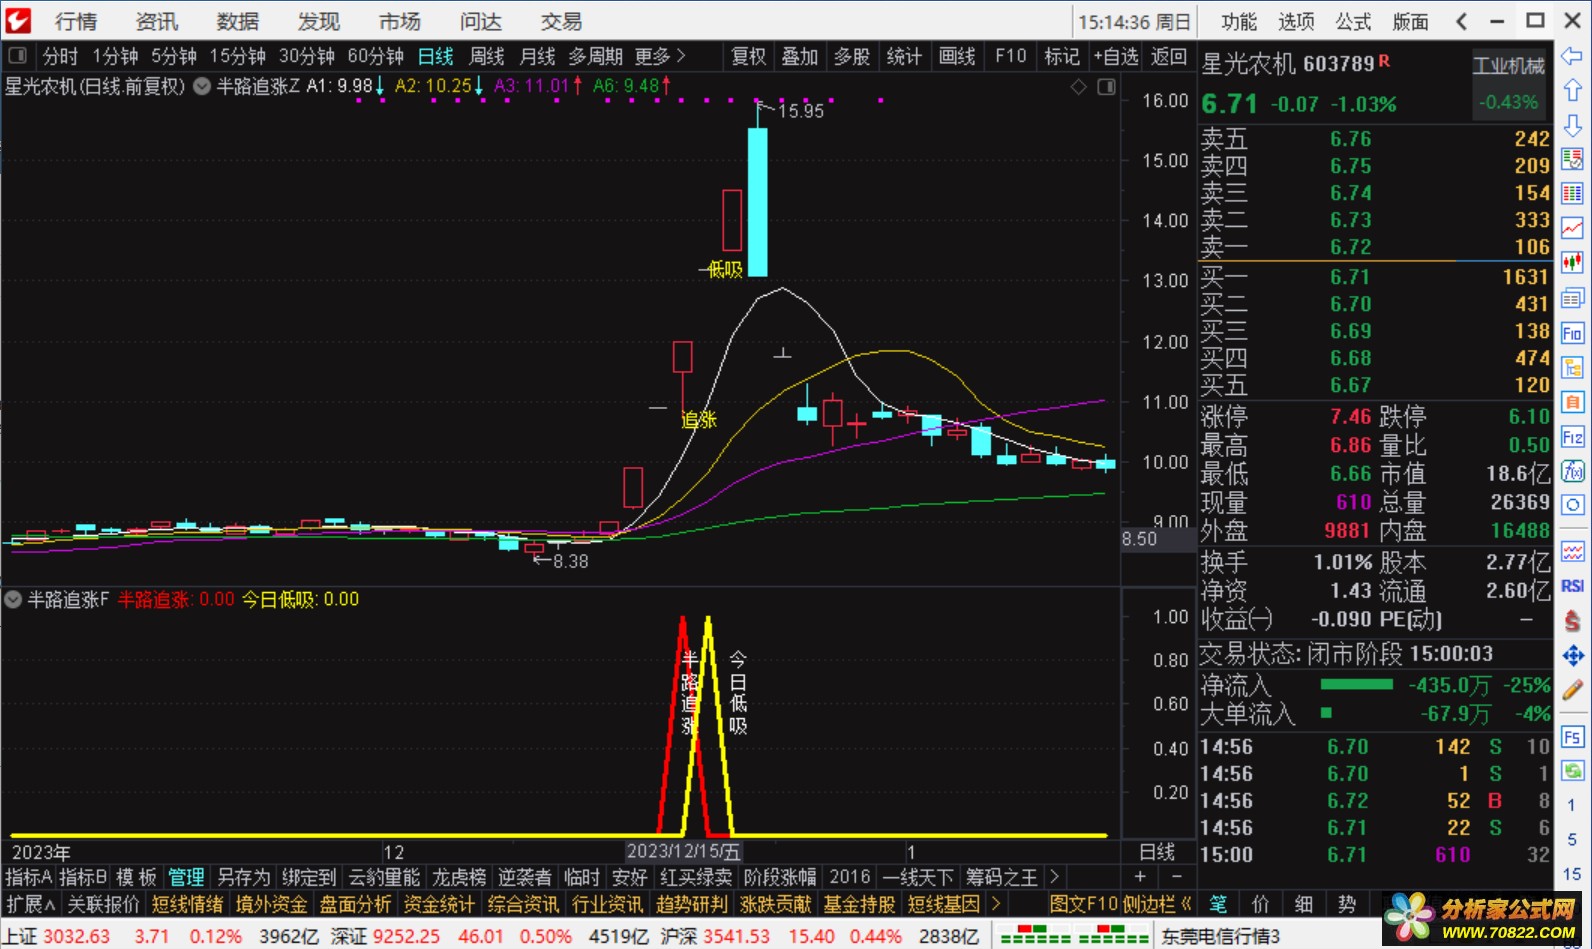Switch to the 资金统计 tab
The width and height of the screenshot is (1592, 949).
point(439,904)
